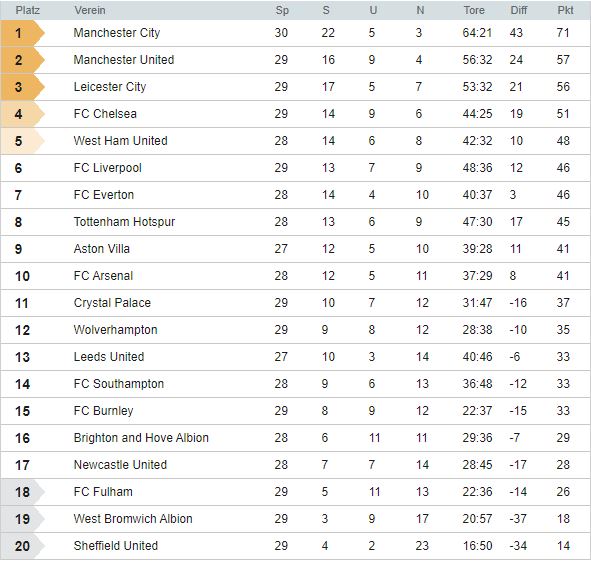
Task: Click the Diff column header
Action: click(519, 10)
